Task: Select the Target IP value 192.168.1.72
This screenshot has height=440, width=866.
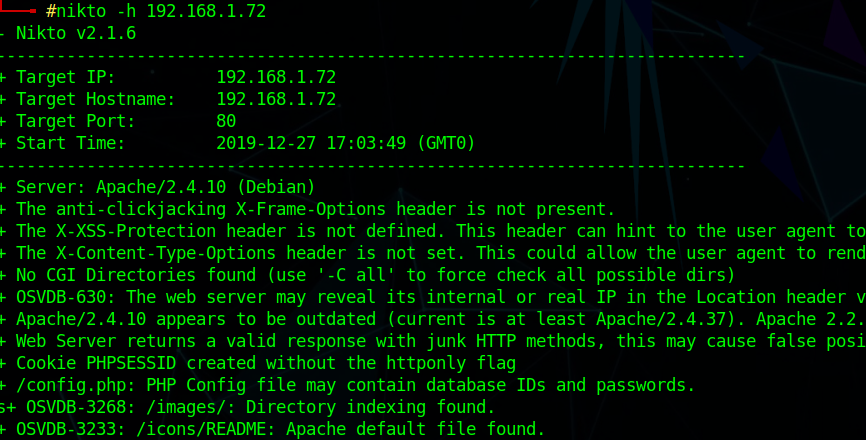Action: point(276,77)
